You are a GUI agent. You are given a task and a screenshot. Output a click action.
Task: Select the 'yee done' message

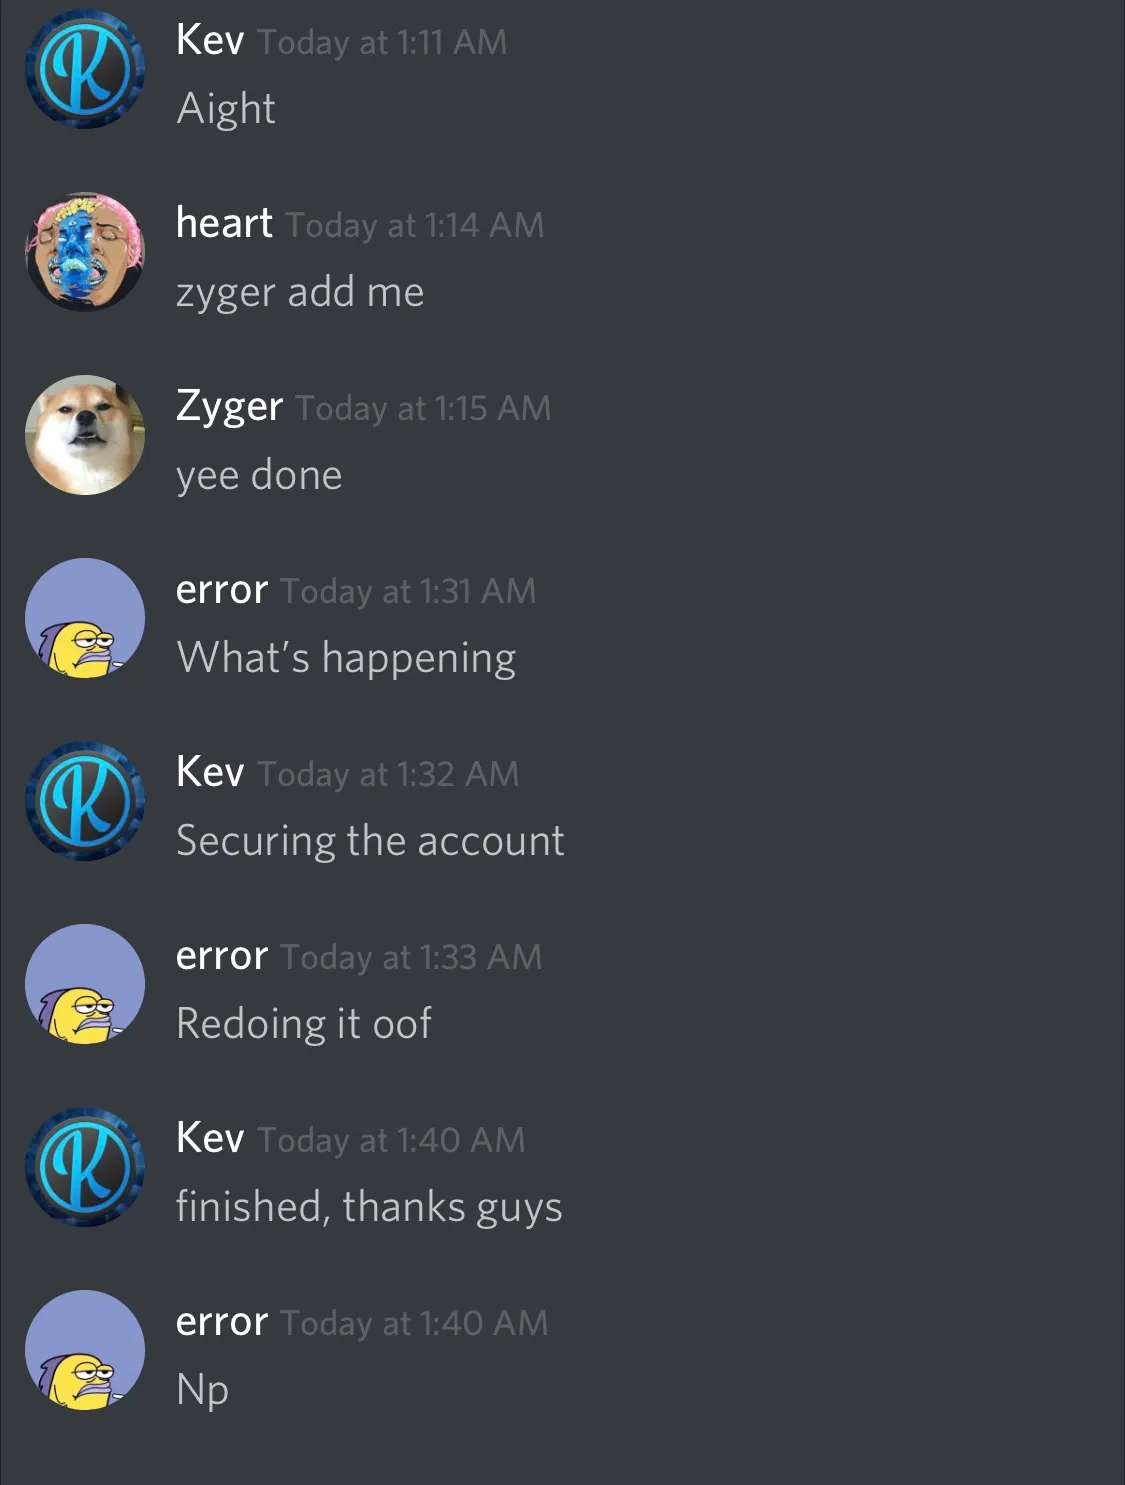[x=259, y=476]
